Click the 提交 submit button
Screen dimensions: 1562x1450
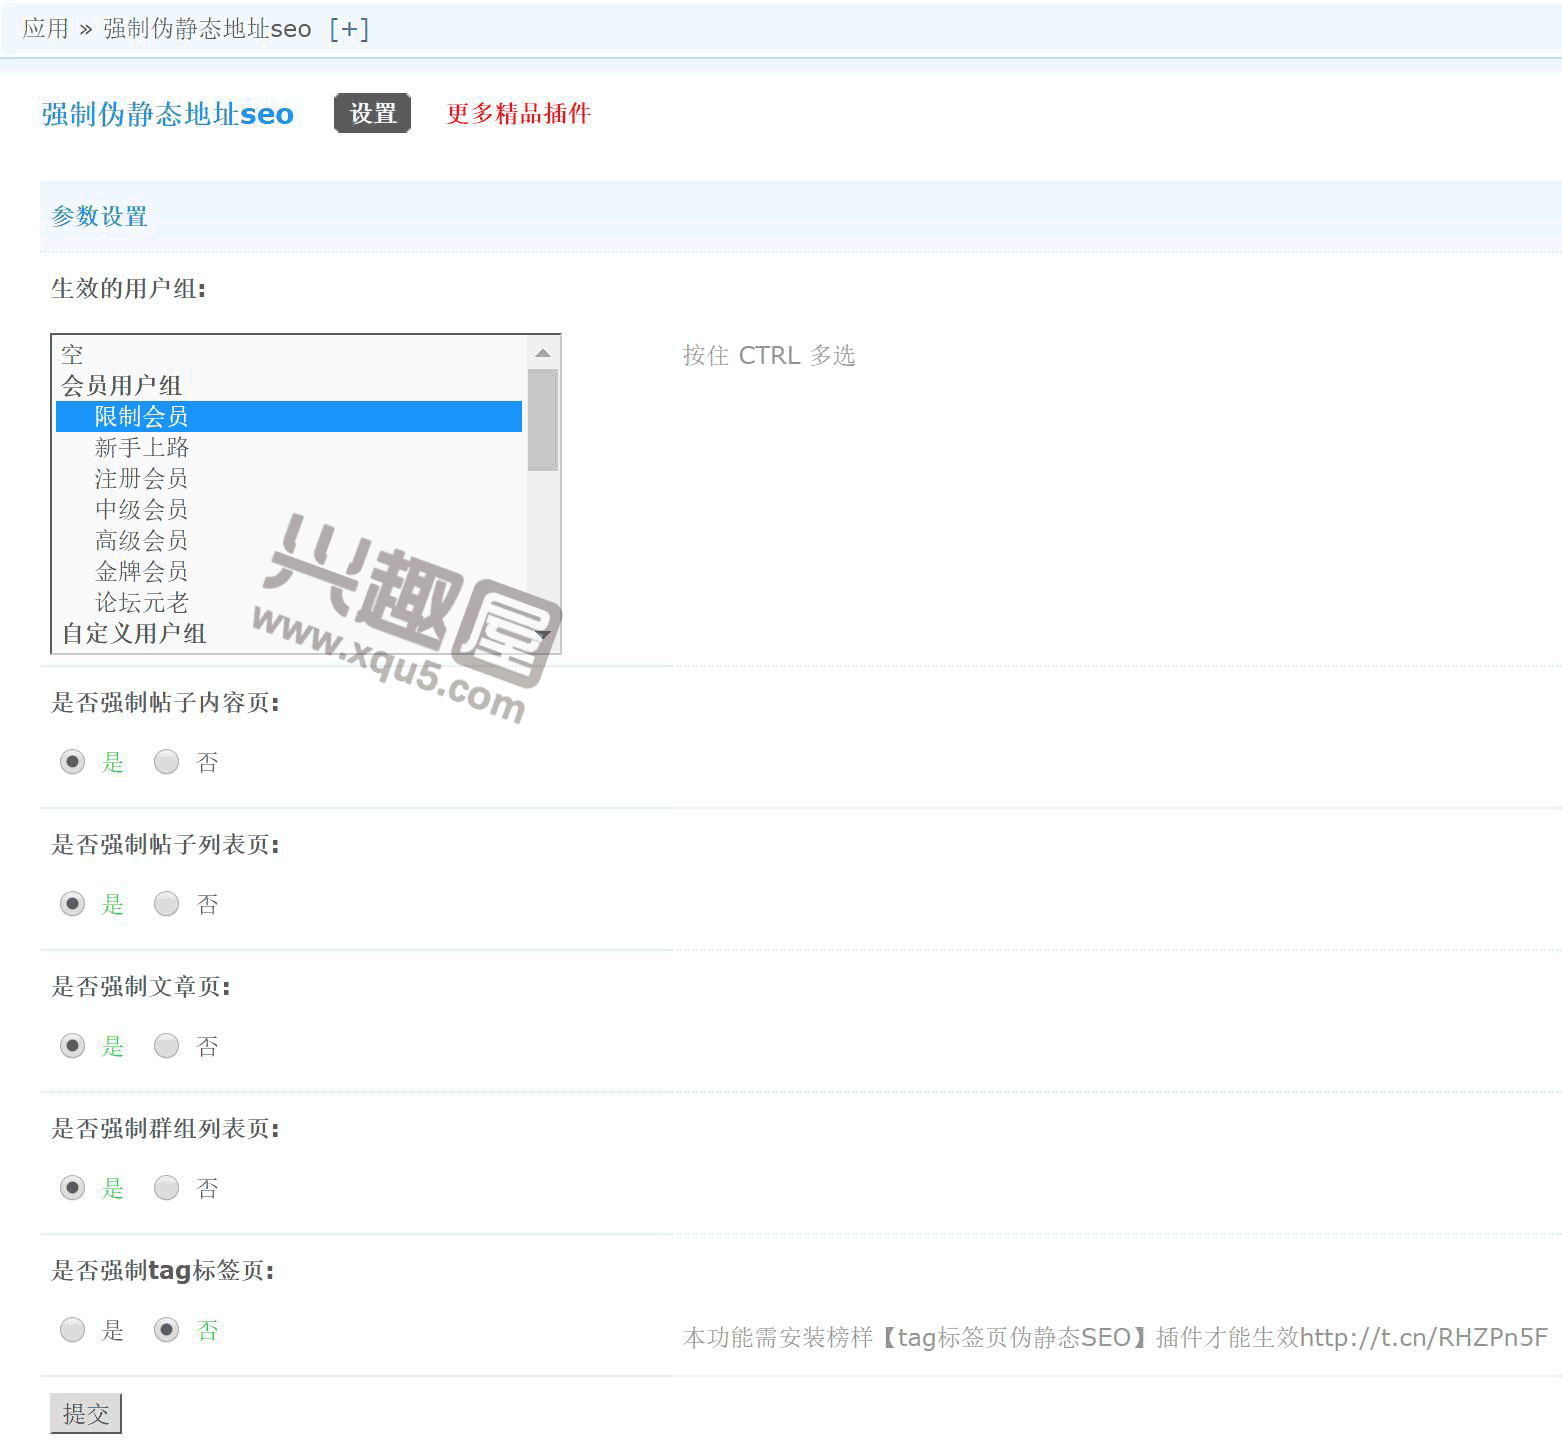tap(86, 1414)
